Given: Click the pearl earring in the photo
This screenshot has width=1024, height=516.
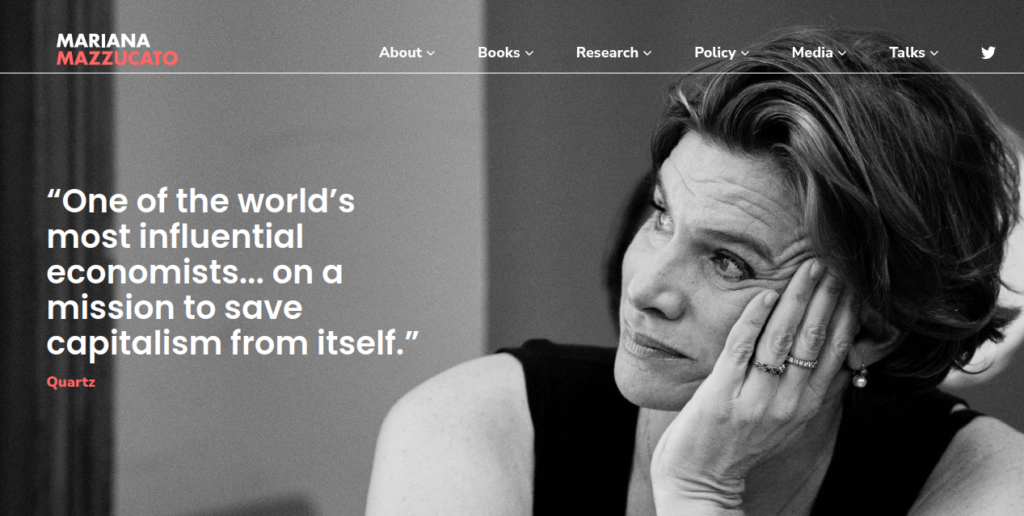Looking at the screenshot, I should (x=859, y=378).
